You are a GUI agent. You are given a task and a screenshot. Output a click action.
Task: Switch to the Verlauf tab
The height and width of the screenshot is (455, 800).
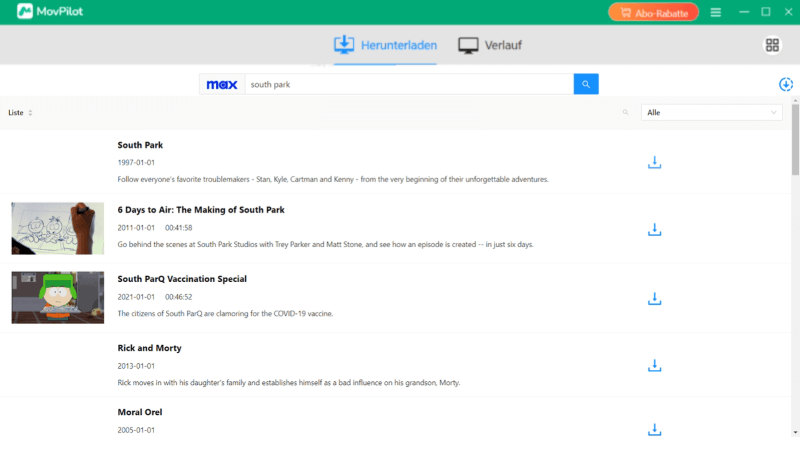click(490, 45)
